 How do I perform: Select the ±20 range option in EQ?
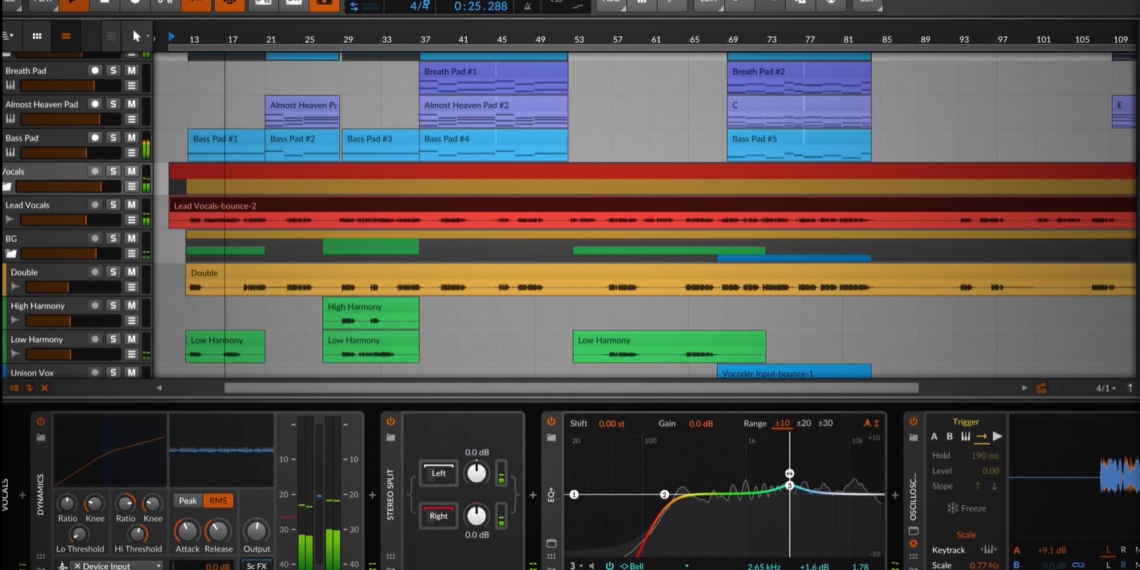803,423
